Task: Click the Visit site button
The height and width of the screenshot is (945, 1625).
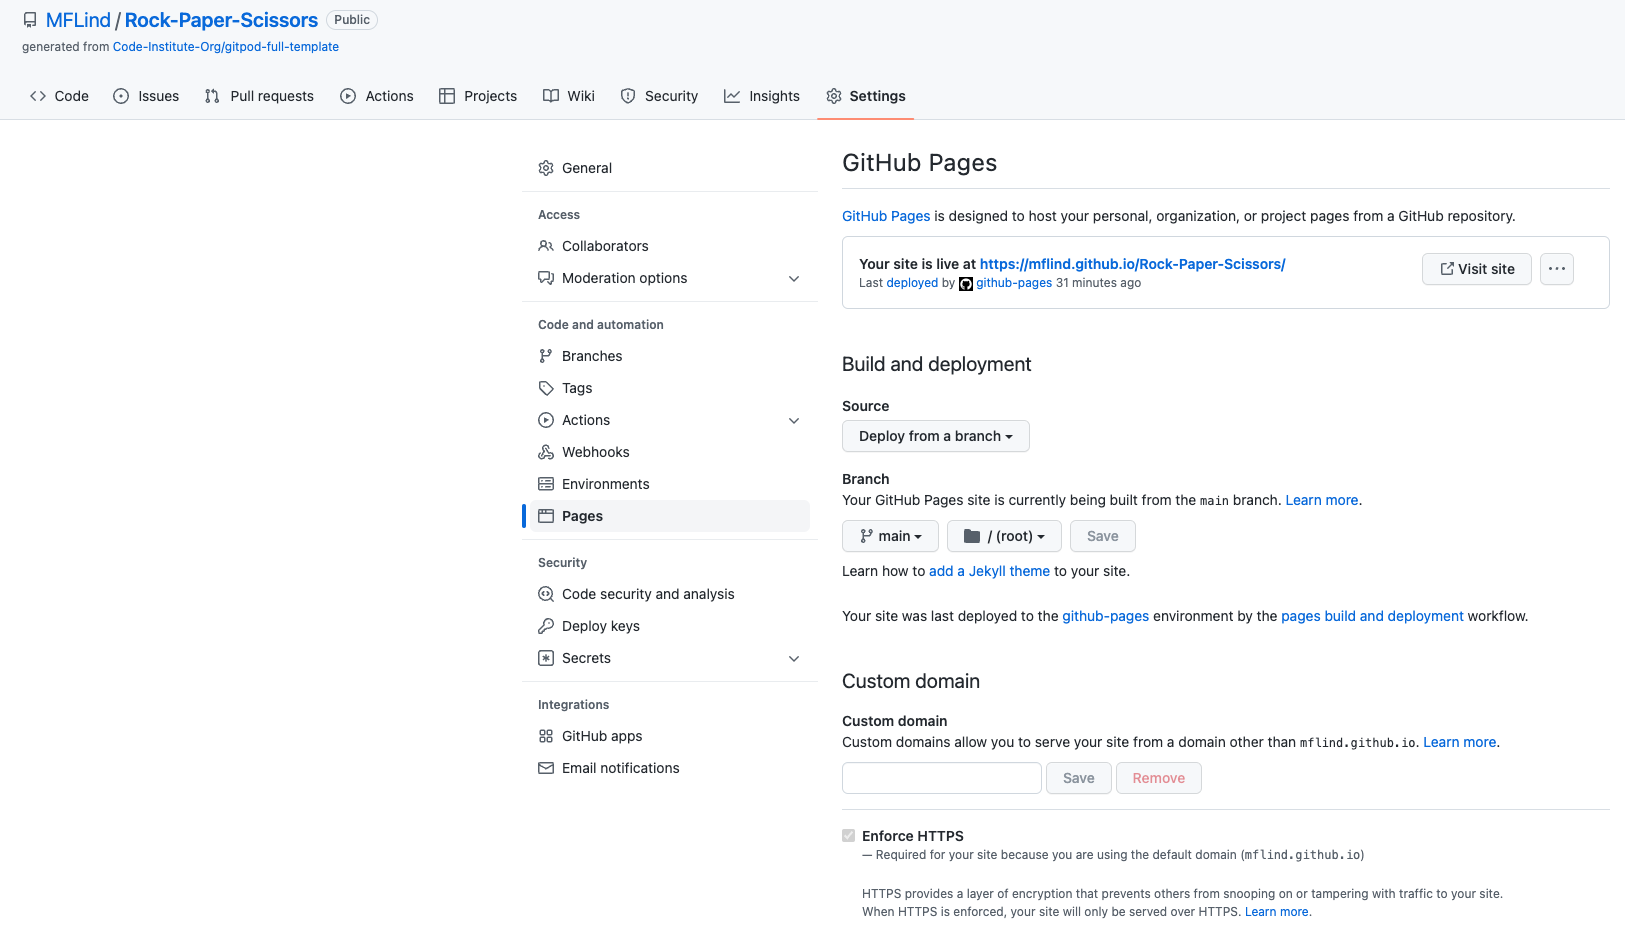Action: [x=1477, y=269]
